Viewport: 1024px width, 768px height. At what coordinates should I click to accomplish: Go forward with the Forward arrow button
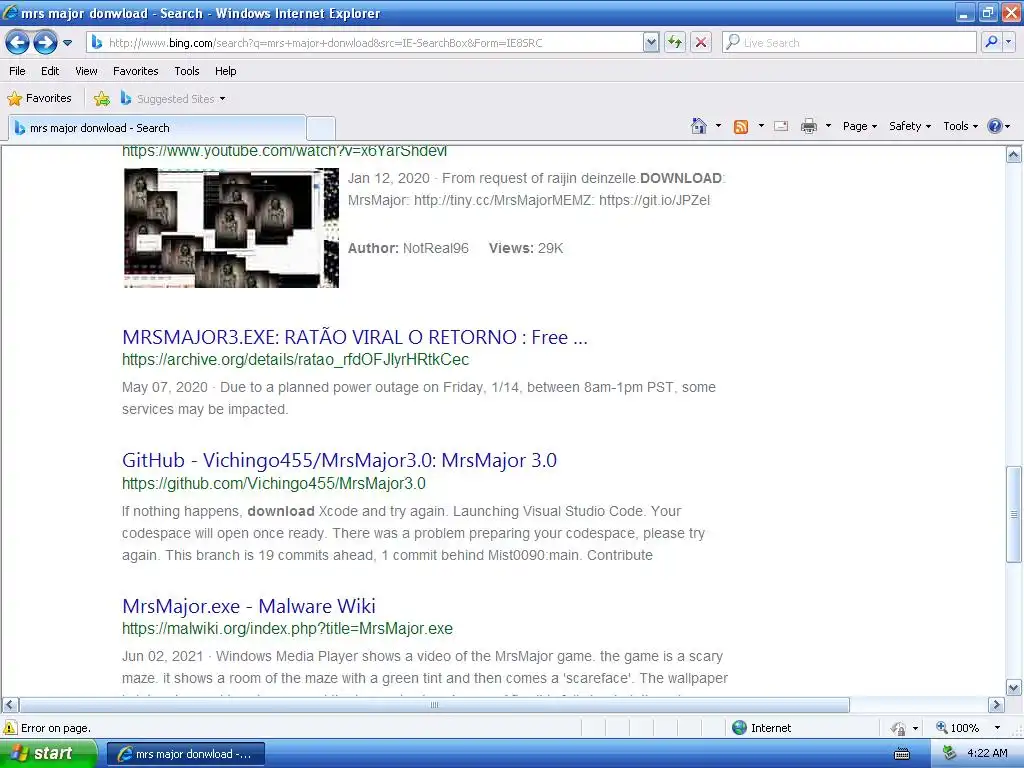point(45,43)
